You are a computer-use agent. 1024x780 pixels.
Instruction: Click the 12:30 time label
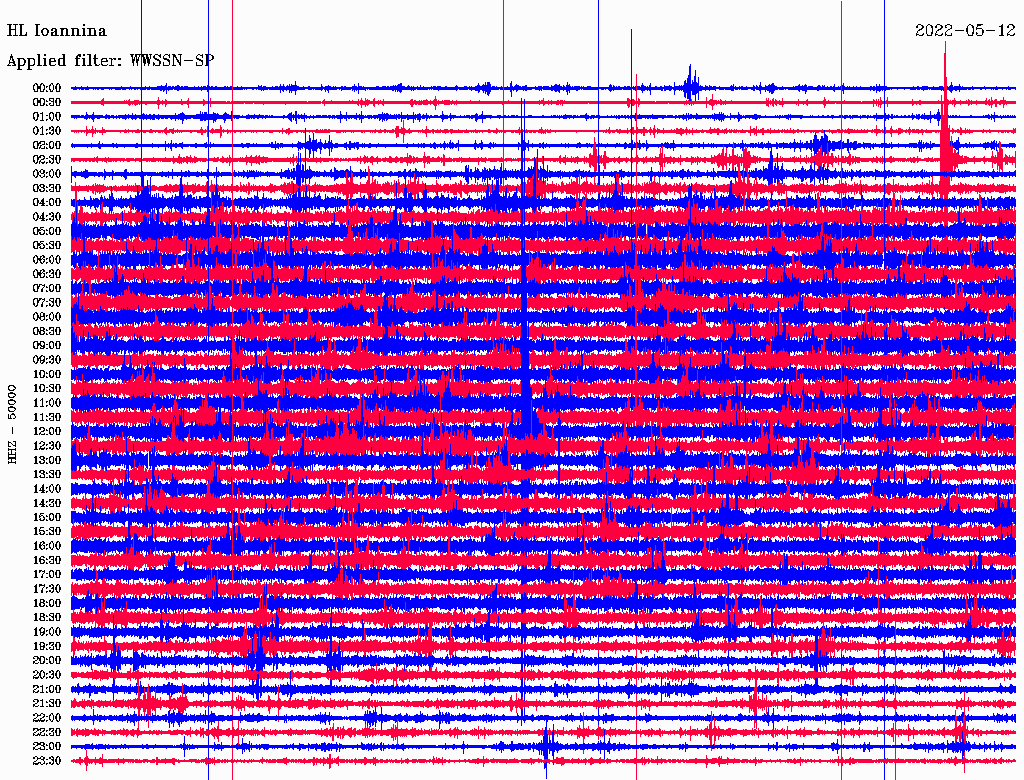47,446
